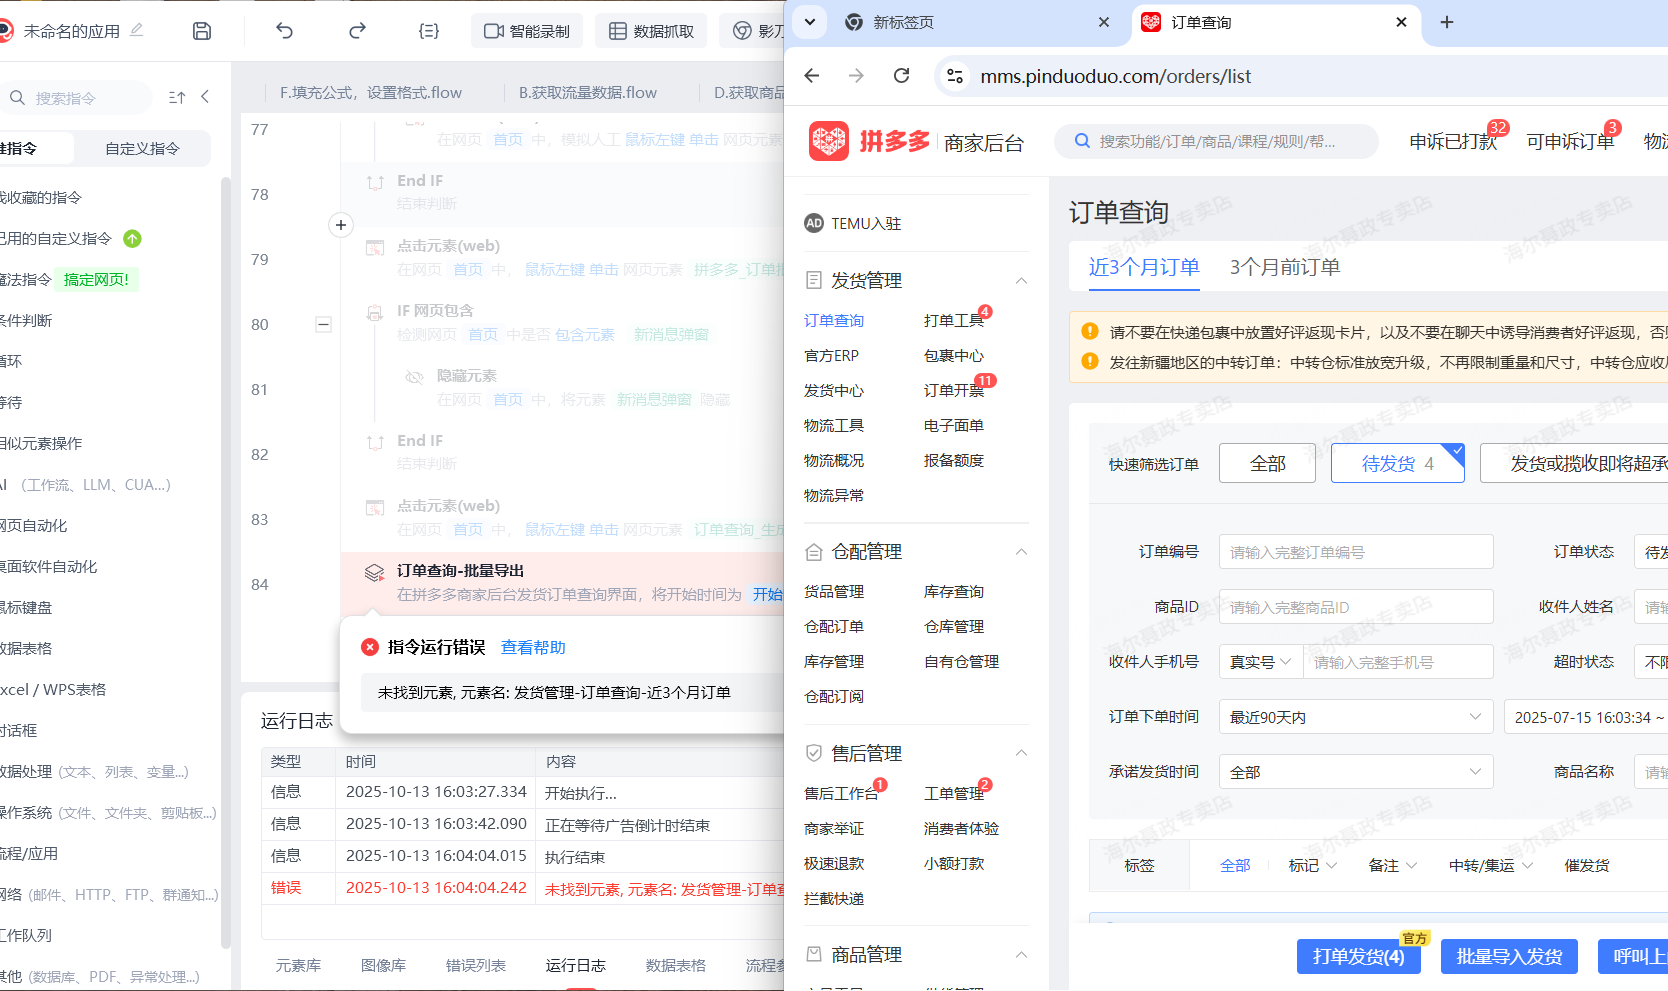Open 查看帮助 link in the error popup

click(x=533, y=647)
